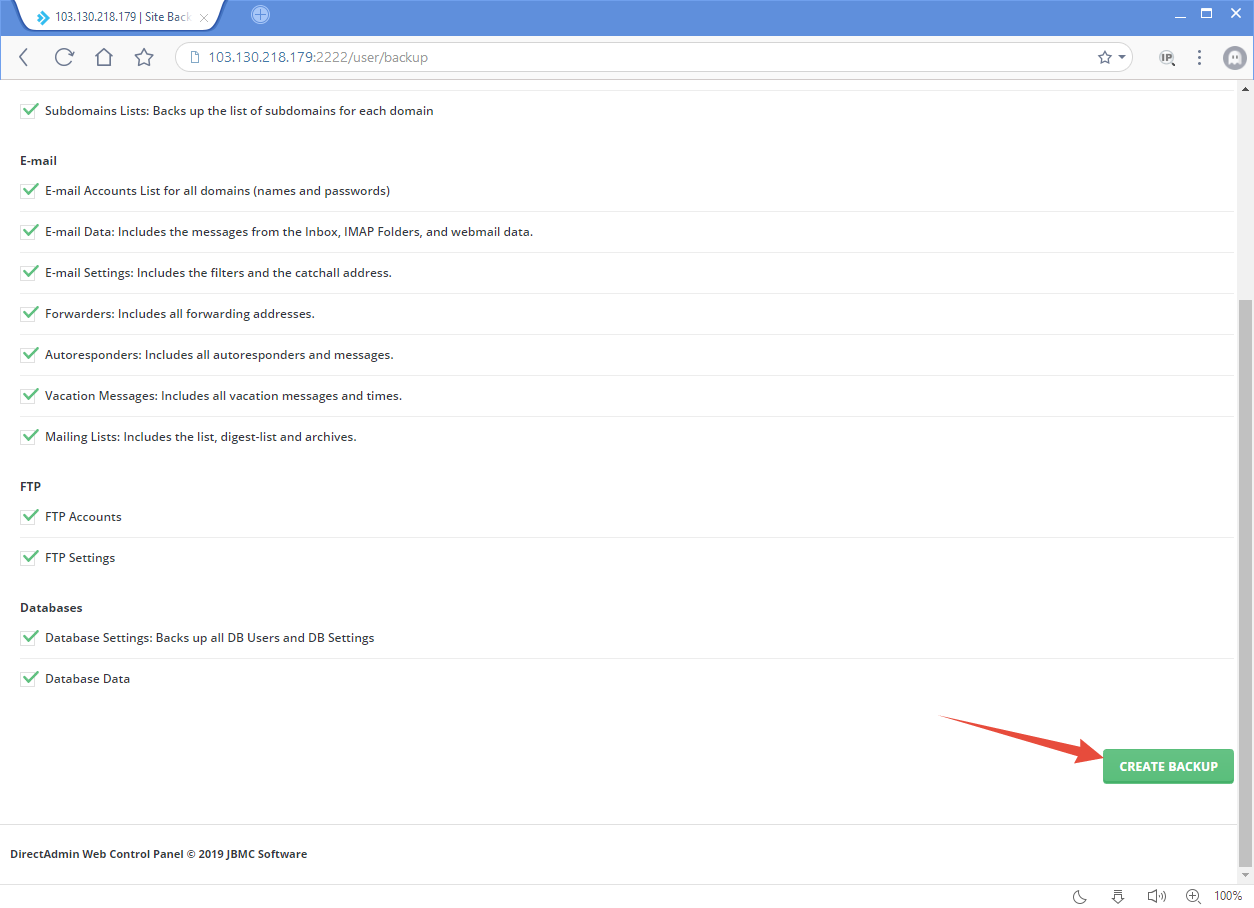Screen dimensions: 1254x908
Task: Open browser three-dot menu
Action: 1200,57
